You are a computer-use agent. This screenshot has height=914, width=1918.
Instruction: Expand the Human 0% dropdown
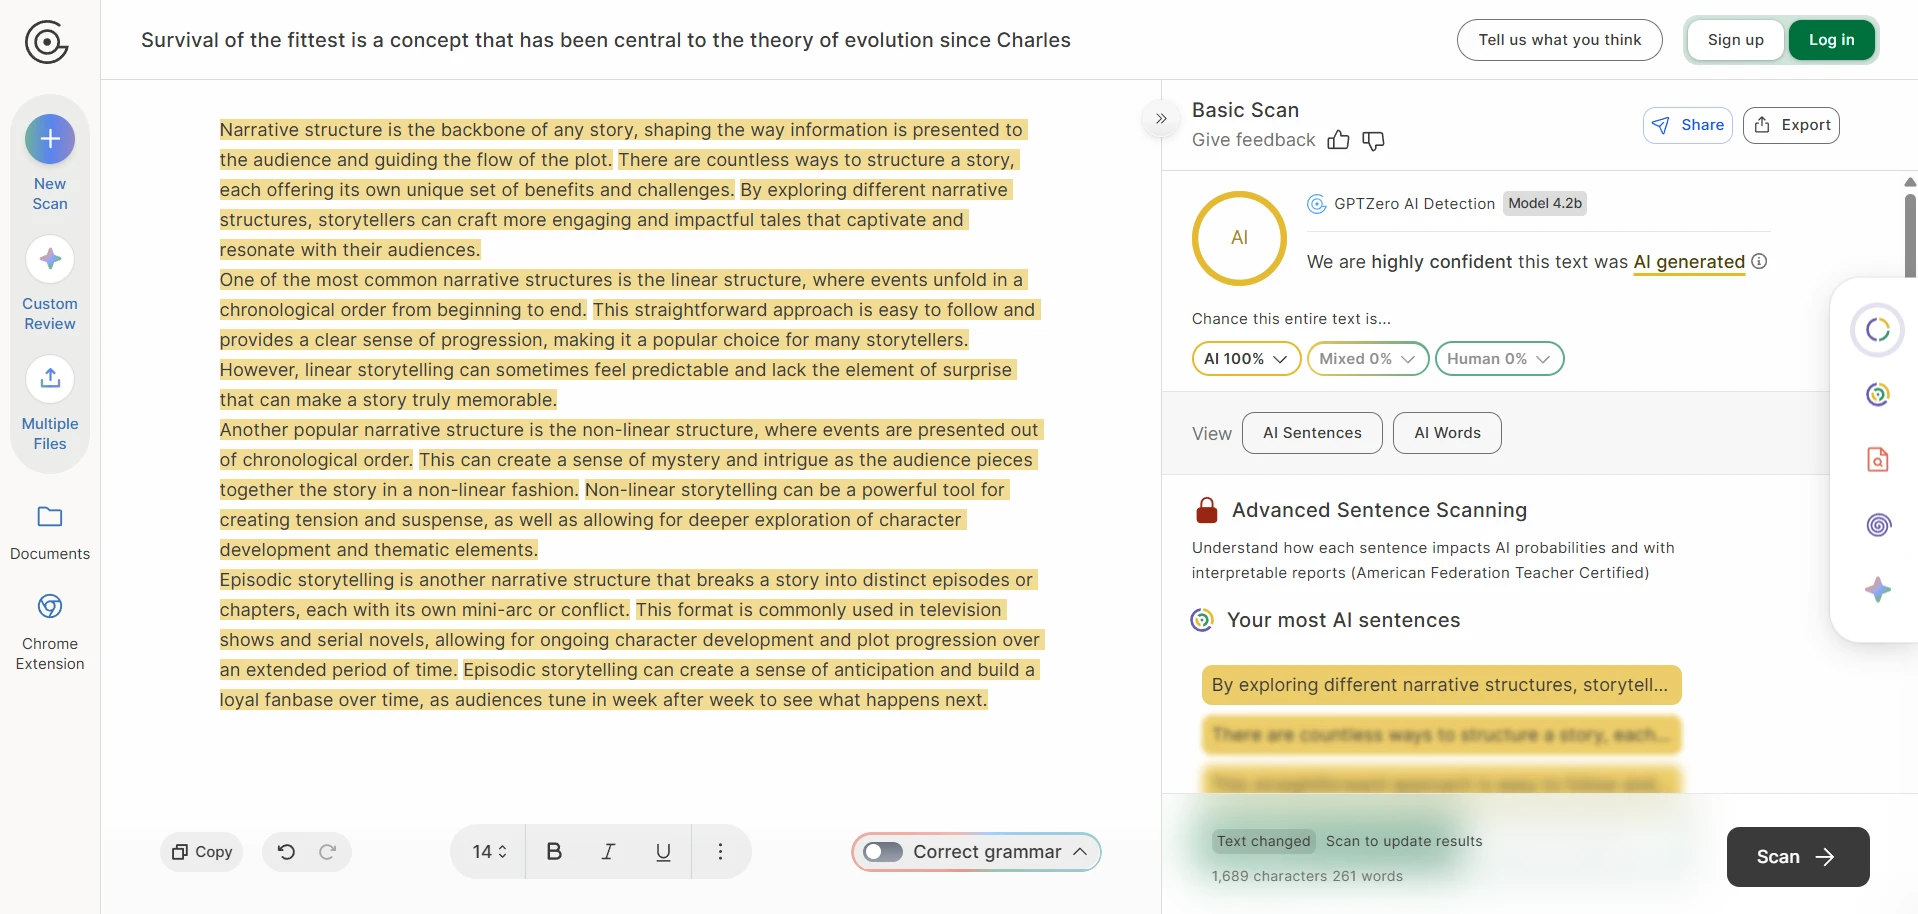click(x=1498, y=359)
